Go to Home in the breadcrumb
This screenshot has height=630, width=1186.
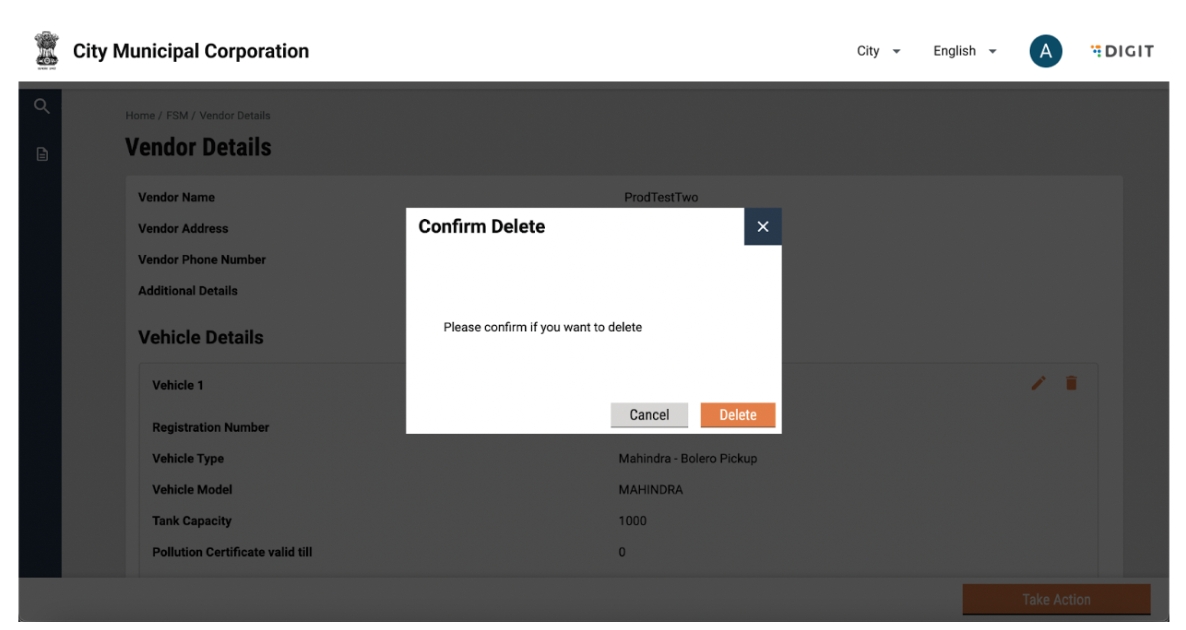click(x=138, y=116)
